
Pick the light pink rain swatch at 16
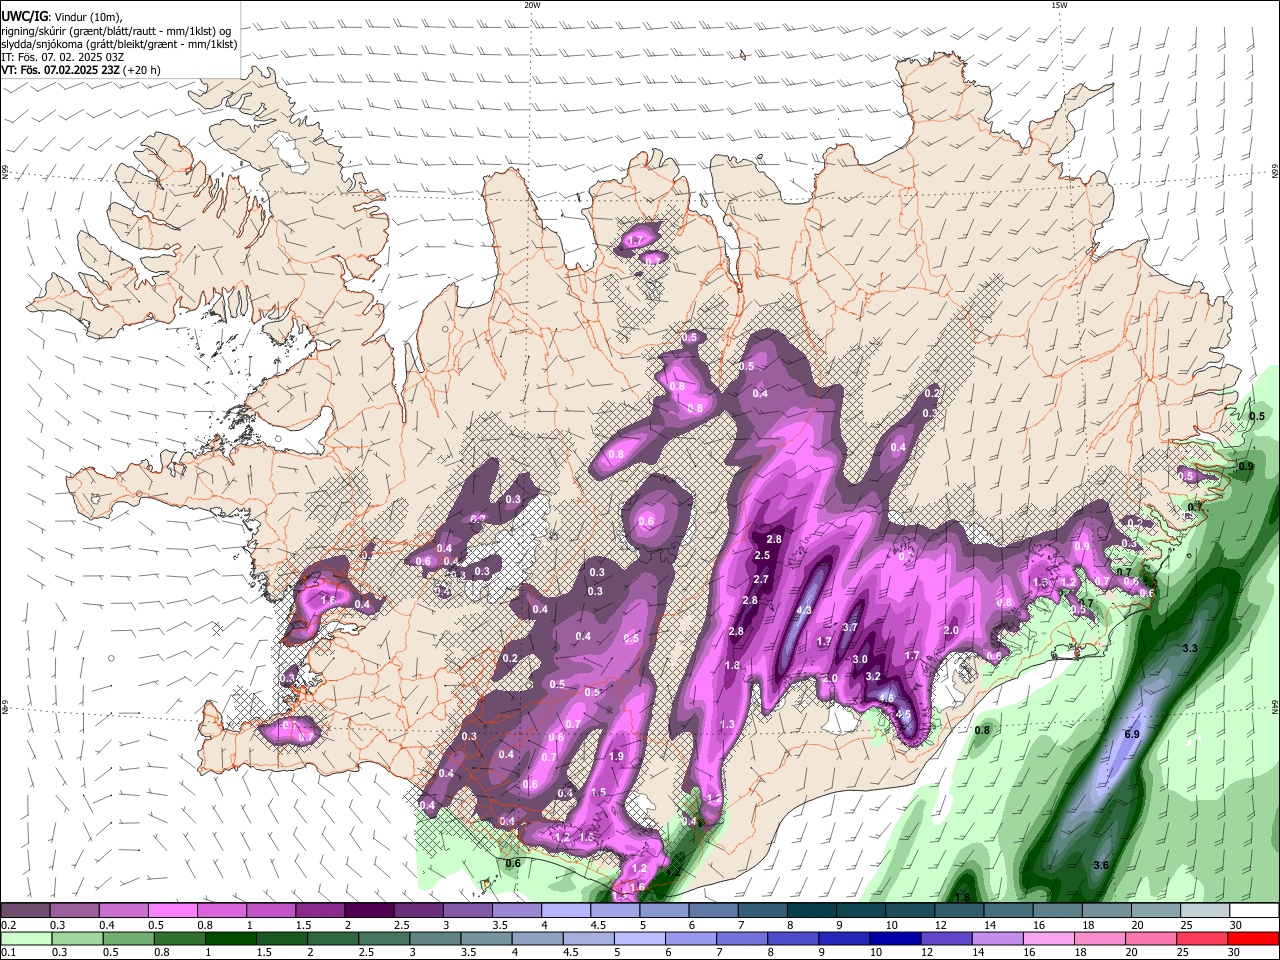(x=1049, y=938)
